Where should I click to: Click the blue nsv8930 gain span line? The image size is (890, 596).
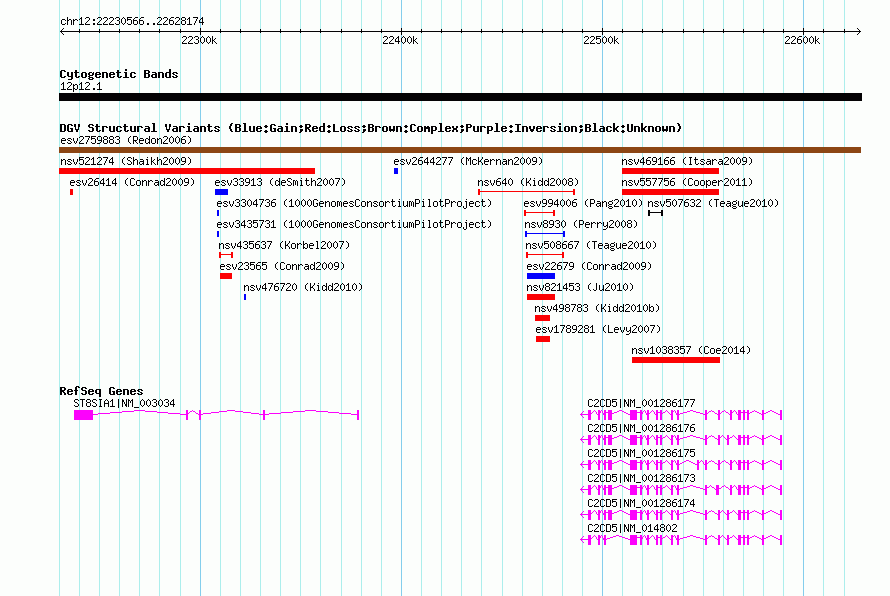(x=545, y=234)
